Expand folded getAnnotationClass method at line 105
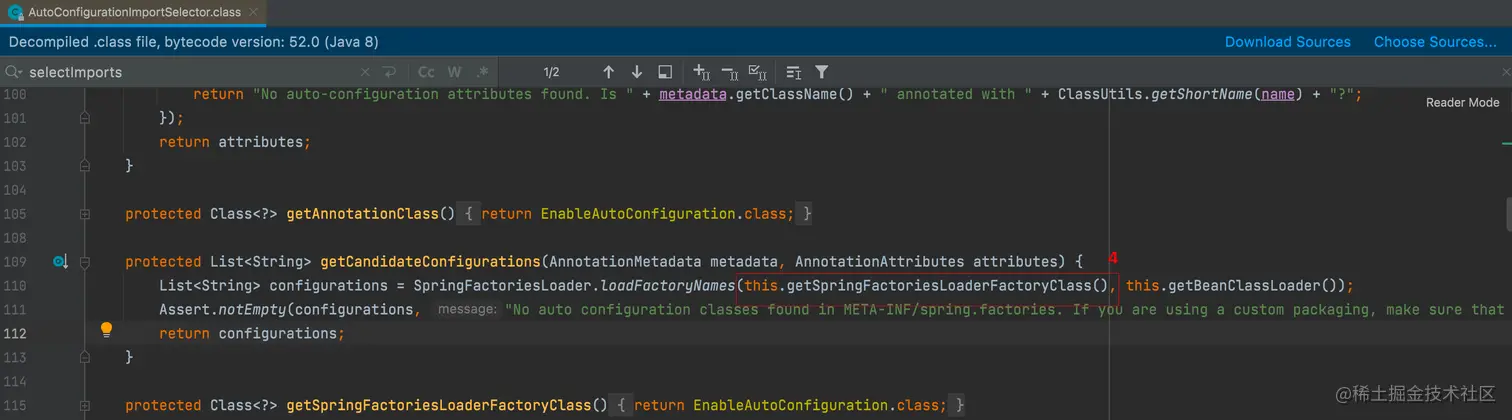The image size is (1512, 420). click(x=85, y=214)
